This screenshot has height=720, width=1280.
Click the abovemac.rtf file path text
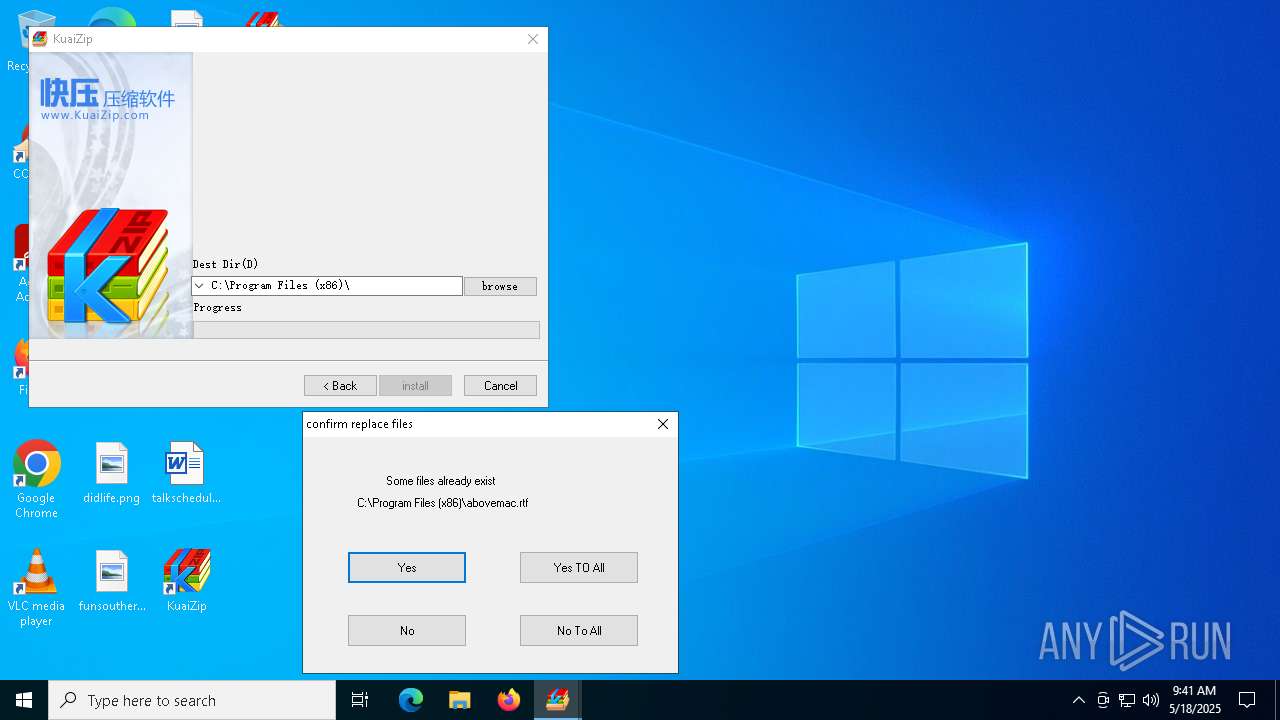tap(442, 503)
